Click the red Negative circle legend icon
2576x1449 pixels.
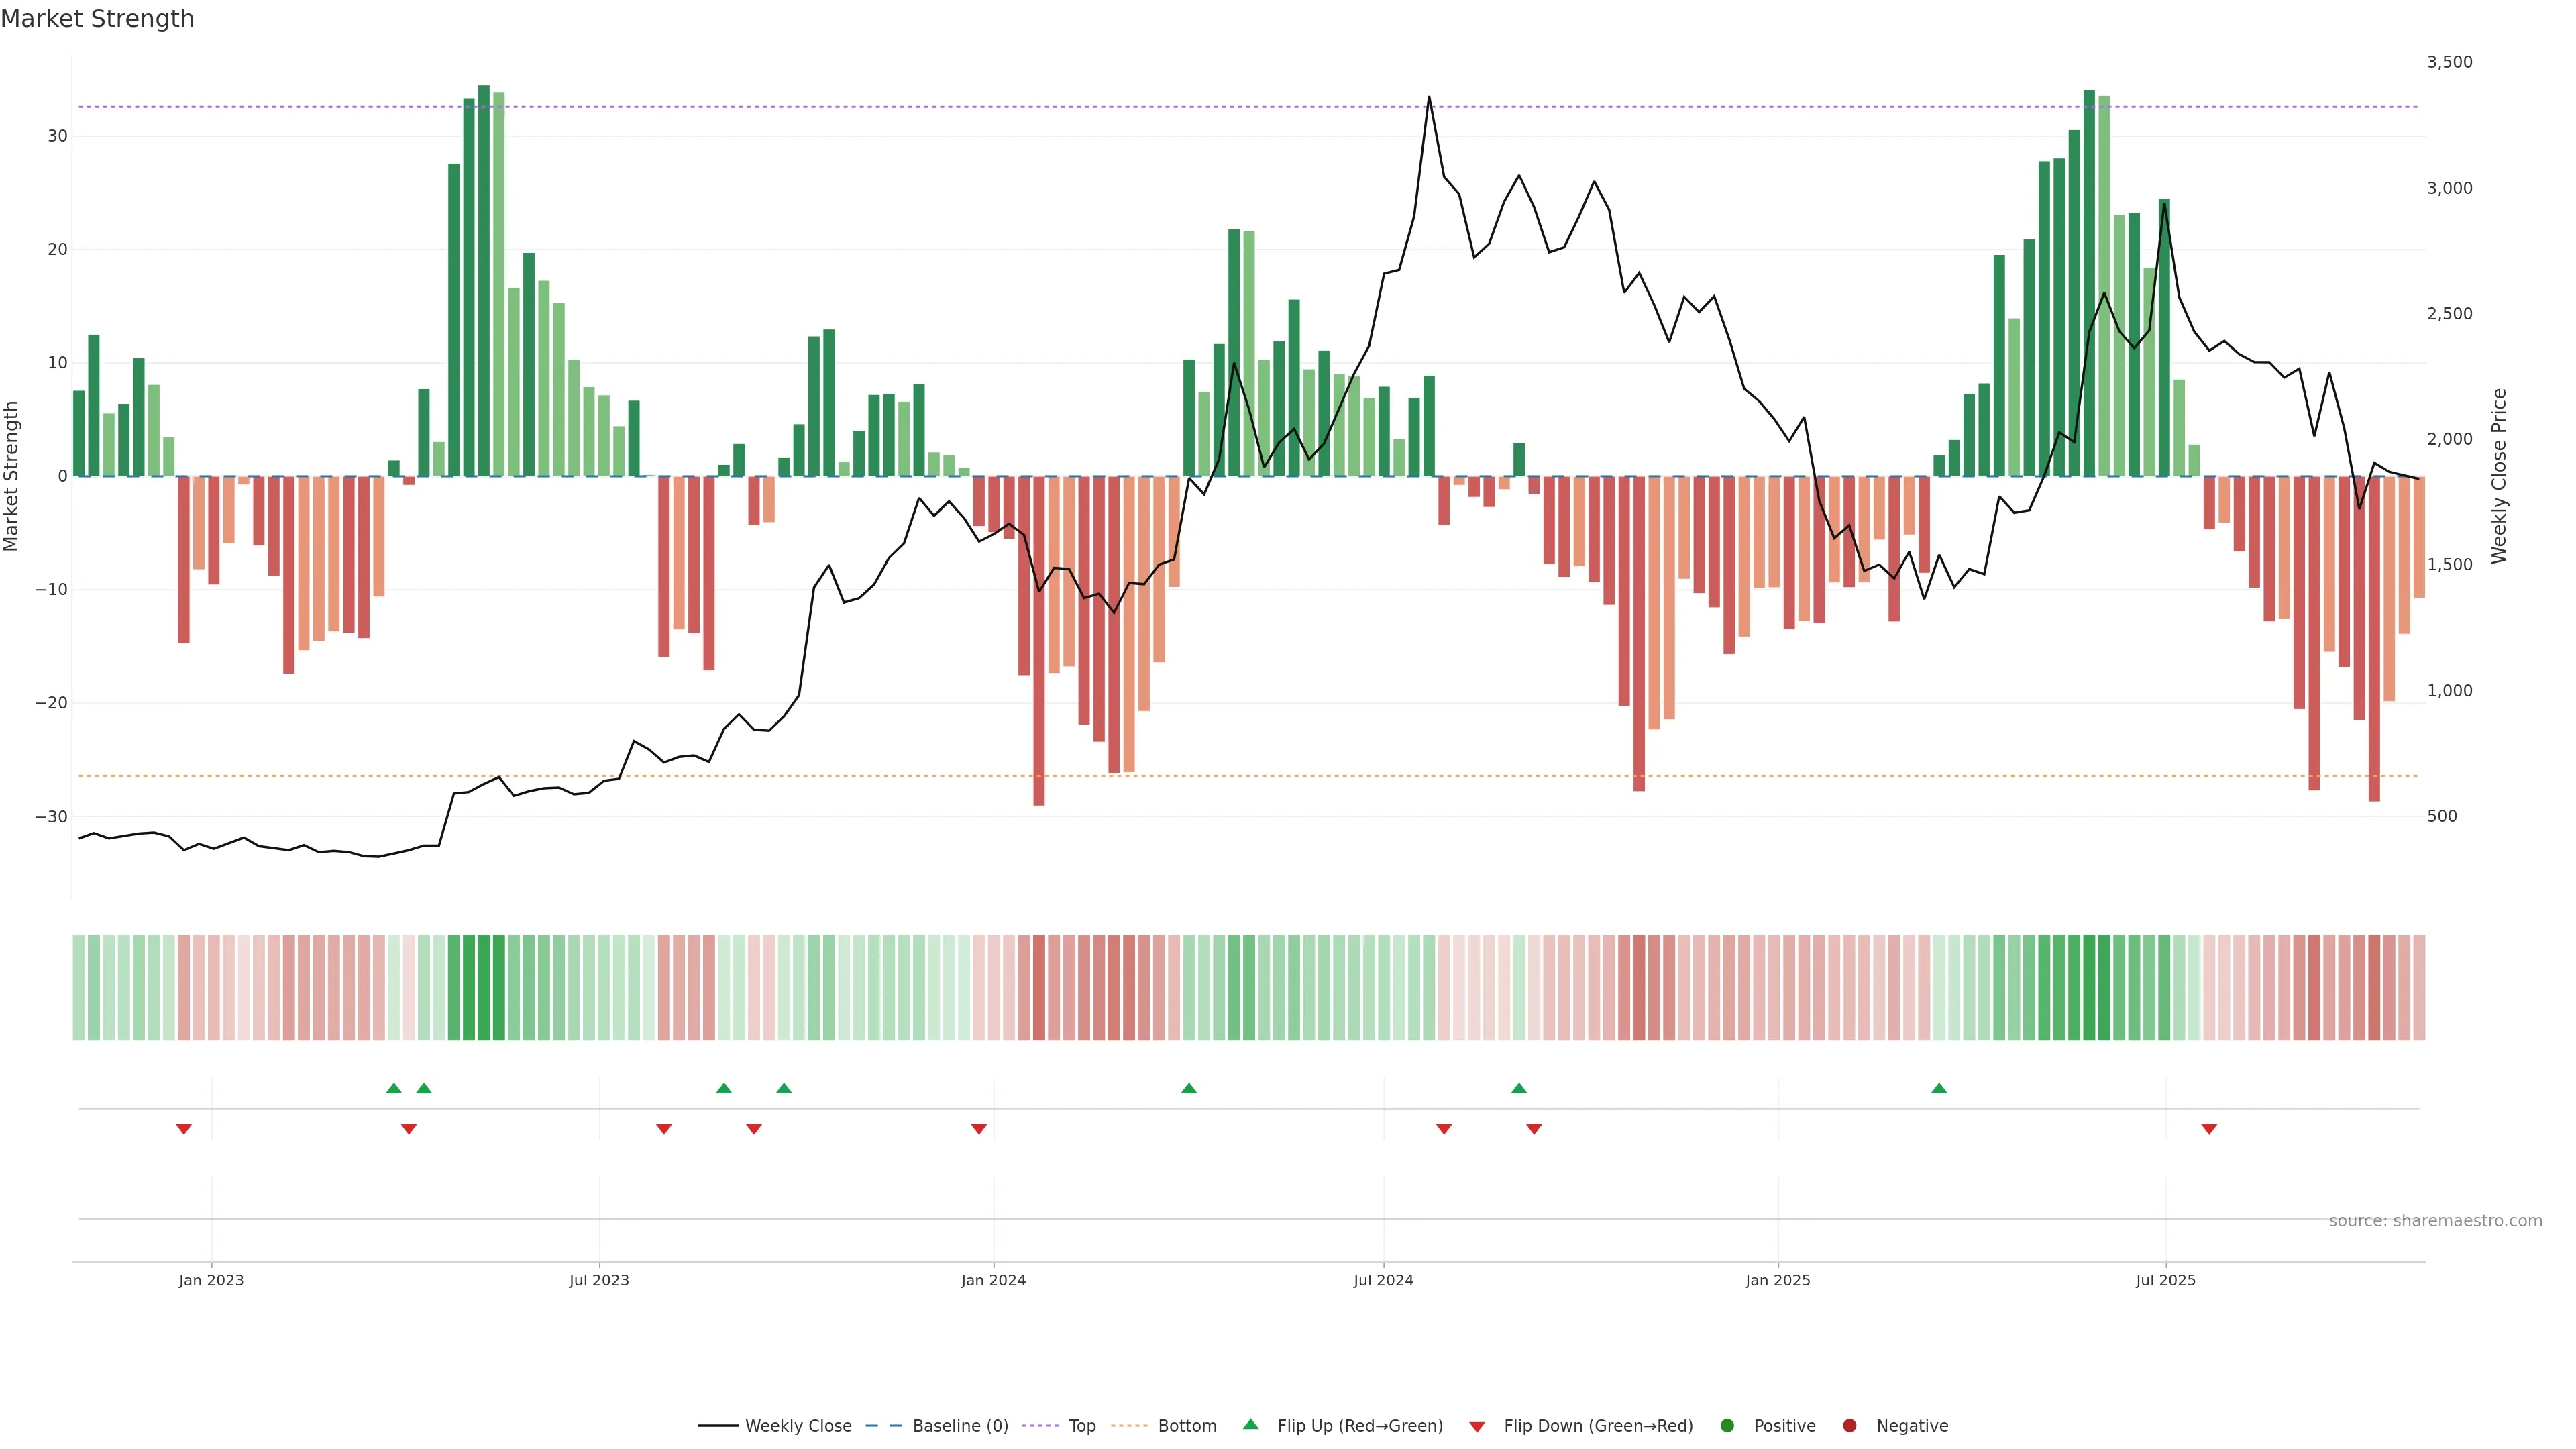click(x=1849, y=1426)
